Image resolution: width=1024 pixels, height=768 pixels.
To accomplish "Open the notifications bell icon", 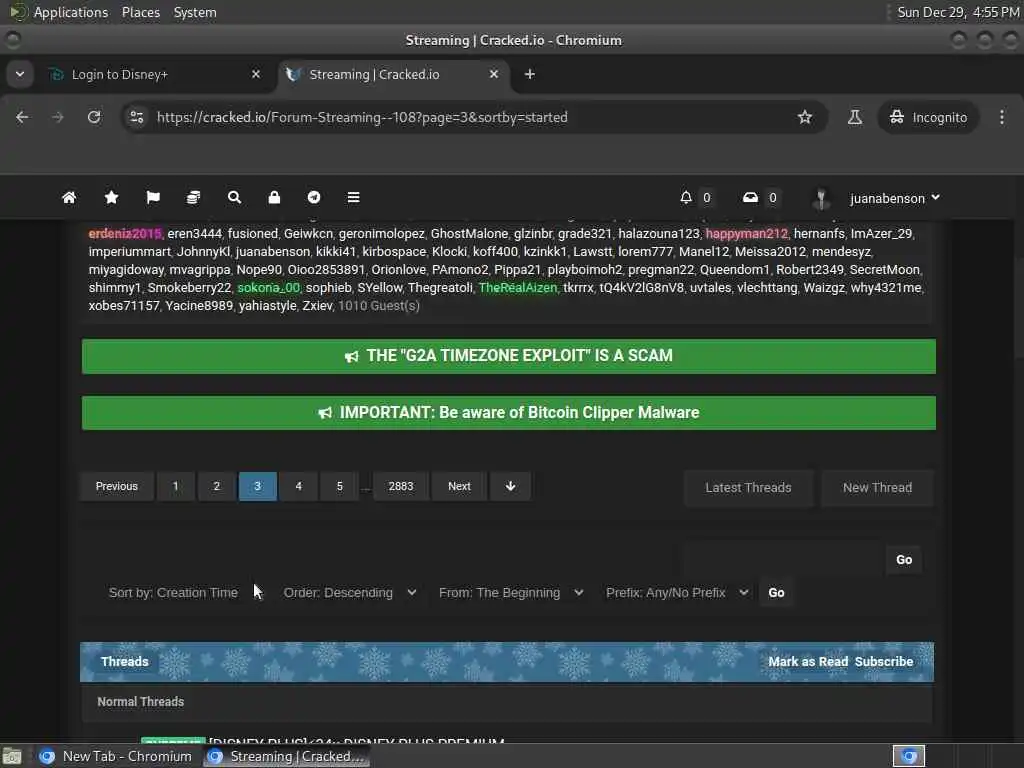I will point(686,197).
